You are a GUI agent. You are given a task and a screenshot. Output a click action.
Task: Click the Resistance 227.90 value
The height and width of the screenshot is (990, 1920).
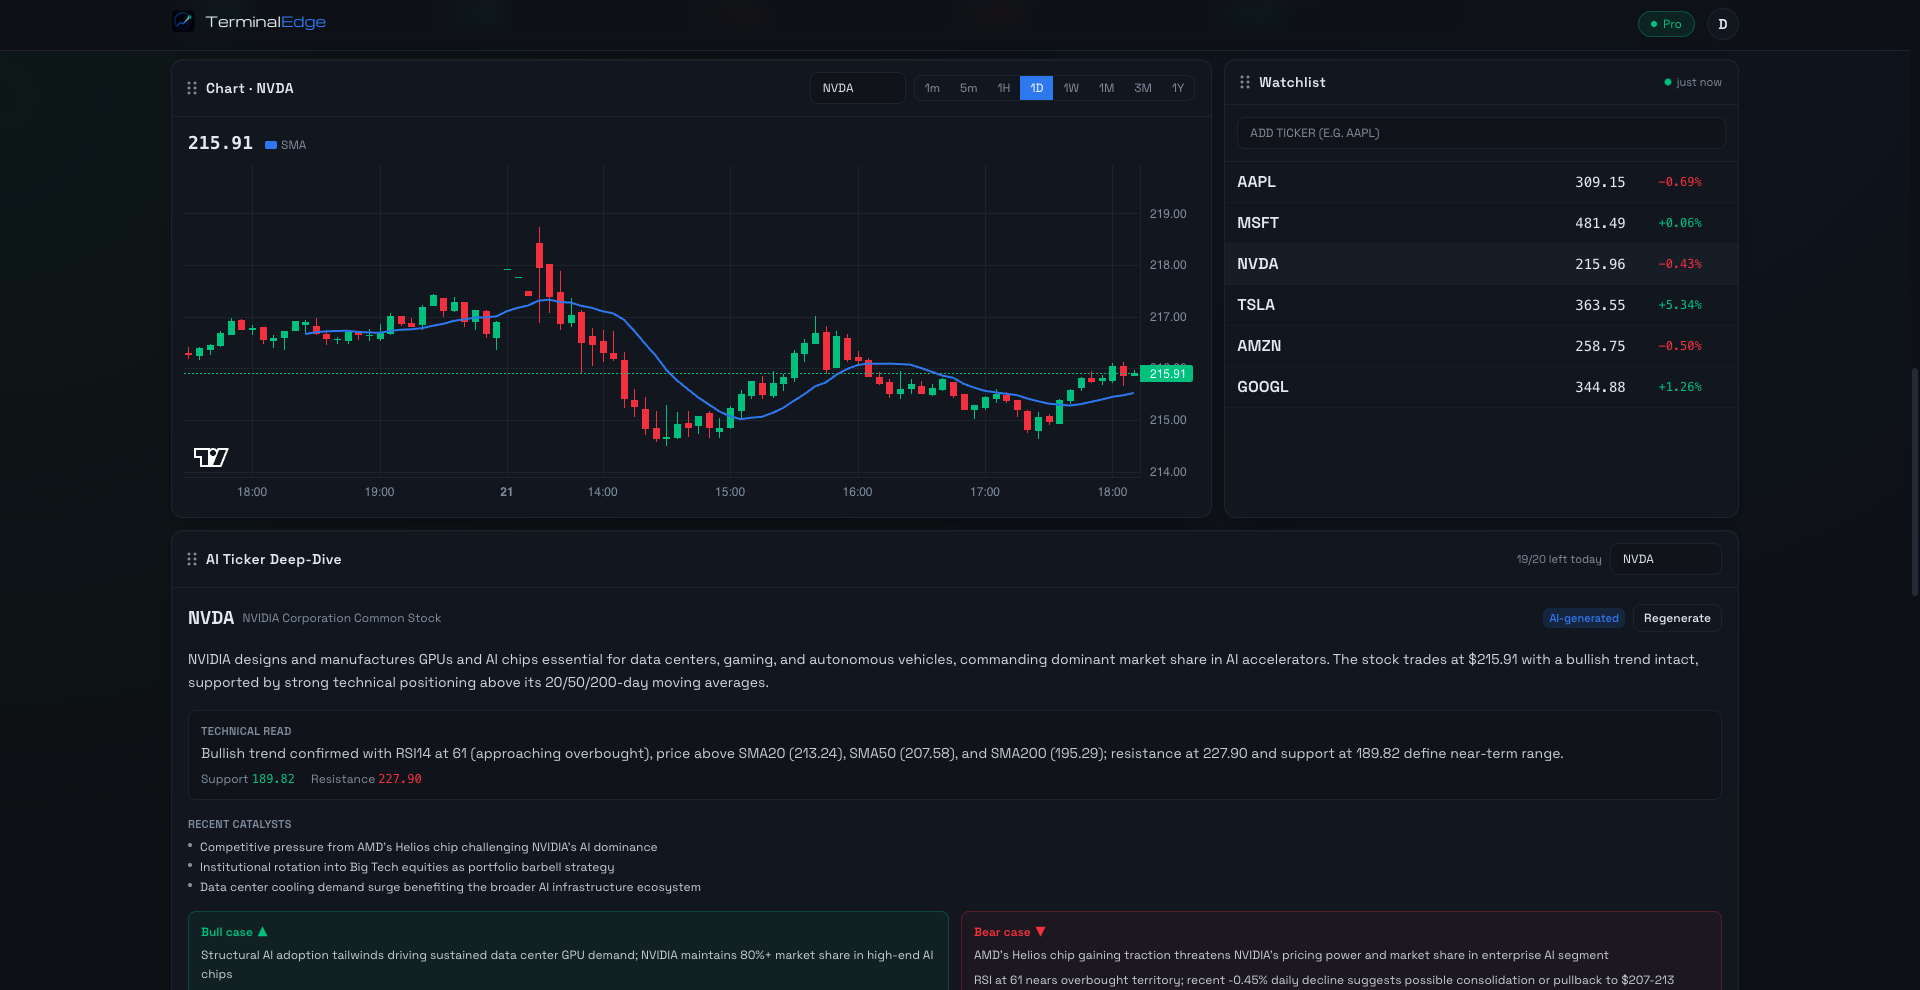click(x=400, y=779)
